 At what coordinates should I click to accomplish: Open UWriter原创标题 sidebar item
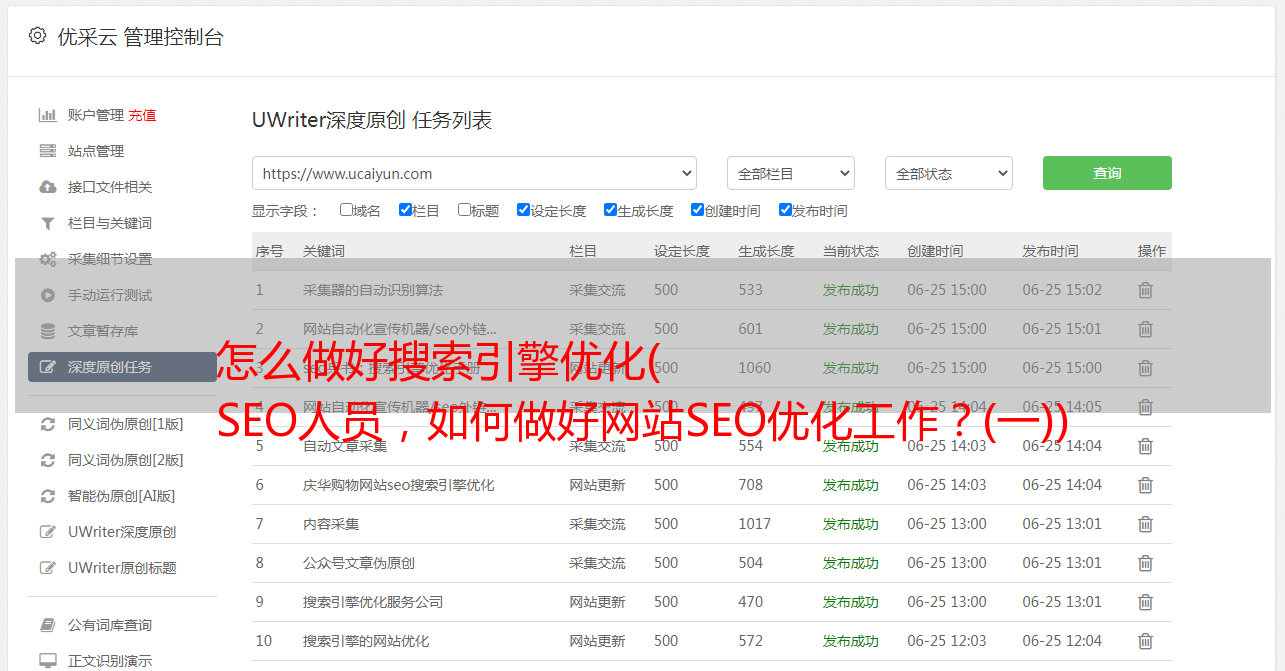pos(122,568)
